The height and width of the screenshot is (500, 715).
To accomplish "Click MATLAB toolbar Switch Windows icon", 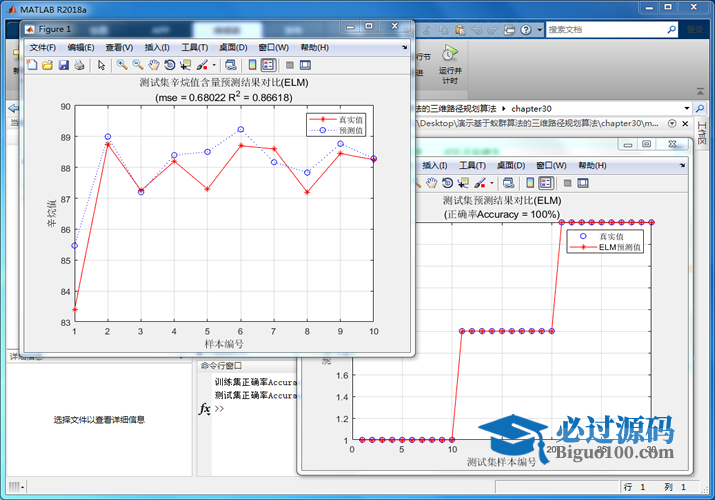I will coord(509,30).
